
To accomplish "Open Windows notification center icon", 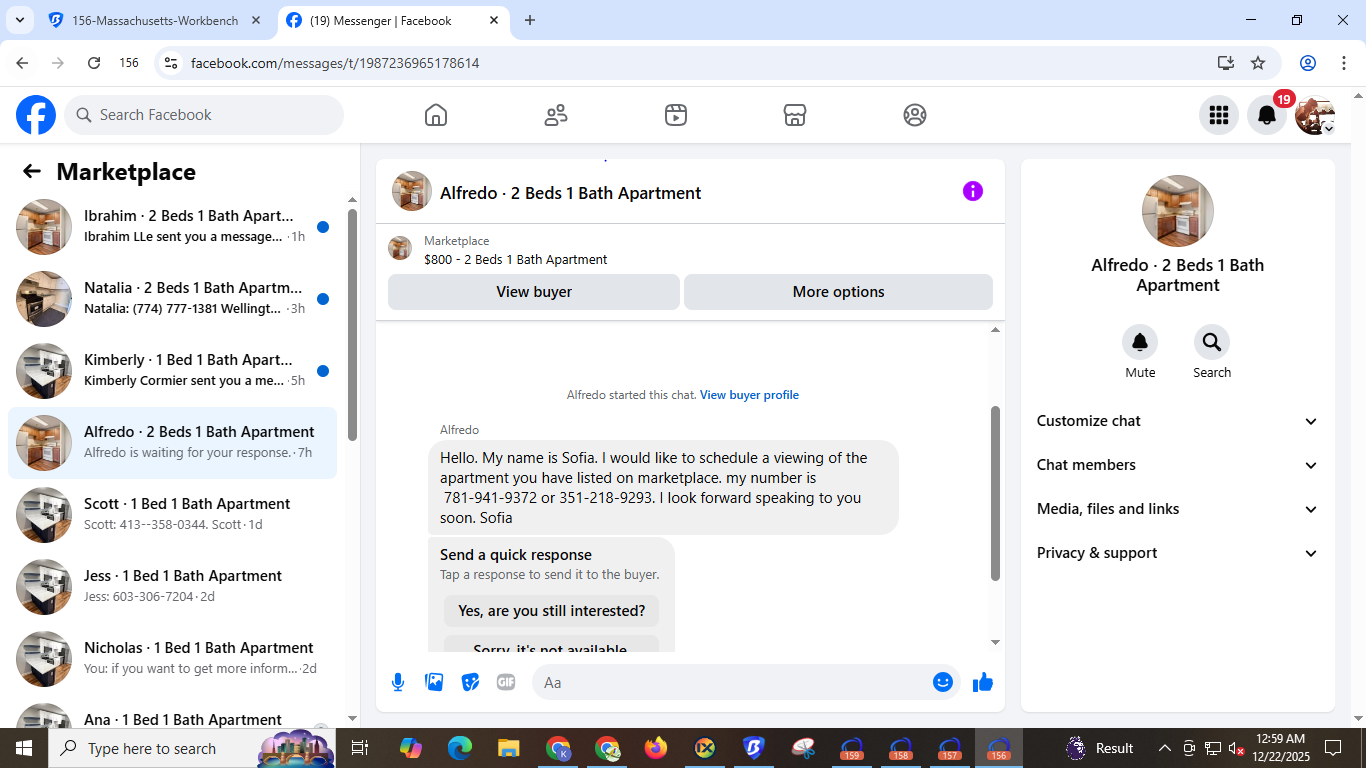I will point(1332,748).
